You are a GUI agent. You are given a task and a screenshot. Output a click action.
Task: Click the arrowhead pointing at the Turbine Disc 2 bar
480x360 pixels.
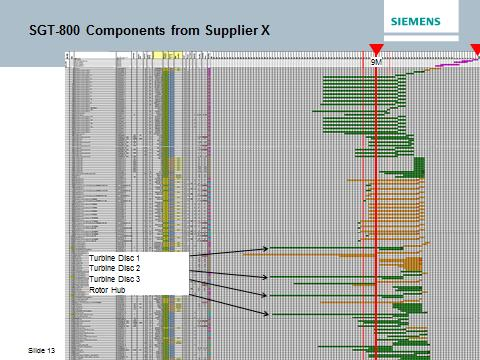264,277
